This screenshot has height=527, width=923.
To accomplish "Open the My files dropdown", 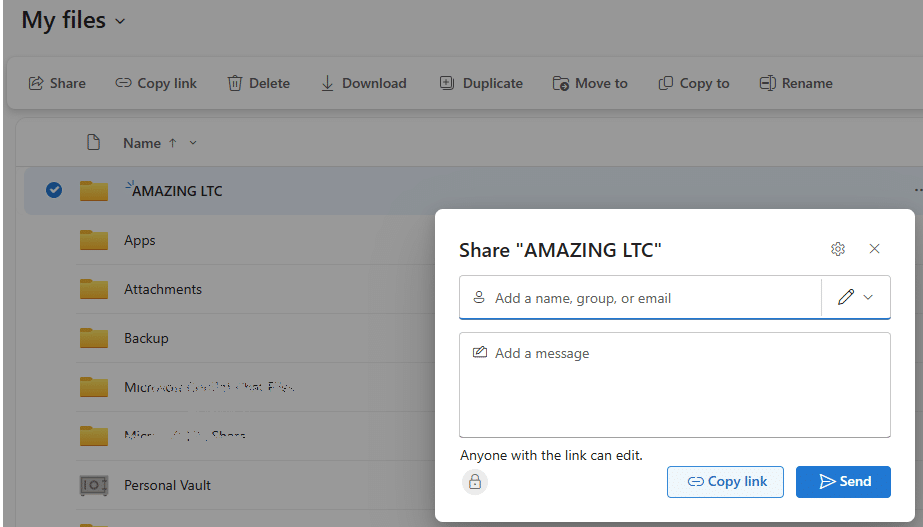I will tap(120, 22).
